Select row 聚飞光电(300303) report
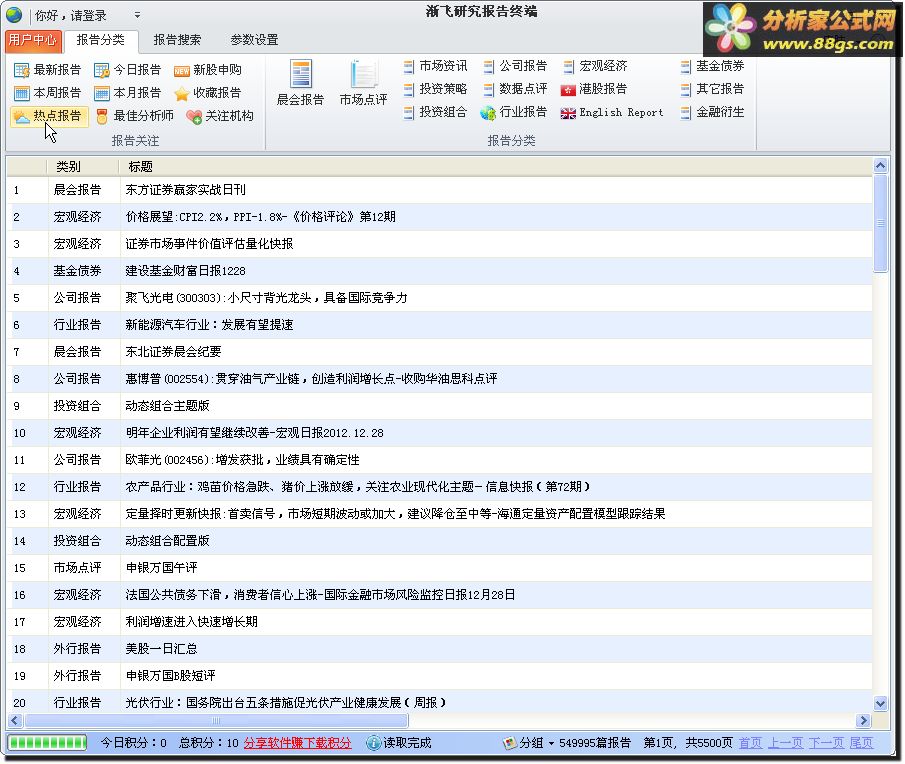 [x=440, y=298]
